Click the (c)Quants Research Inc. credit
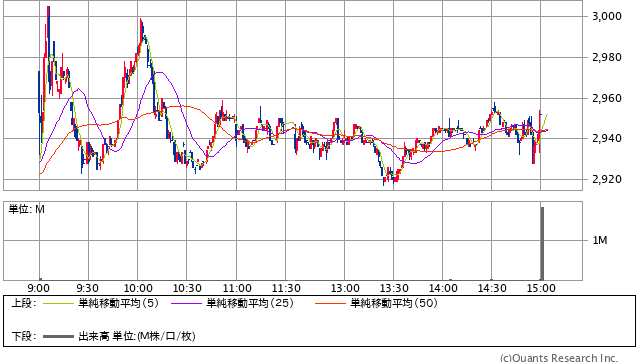Image resolution: width=638 pixels, height=362 pixels. [x=559, y=358]
